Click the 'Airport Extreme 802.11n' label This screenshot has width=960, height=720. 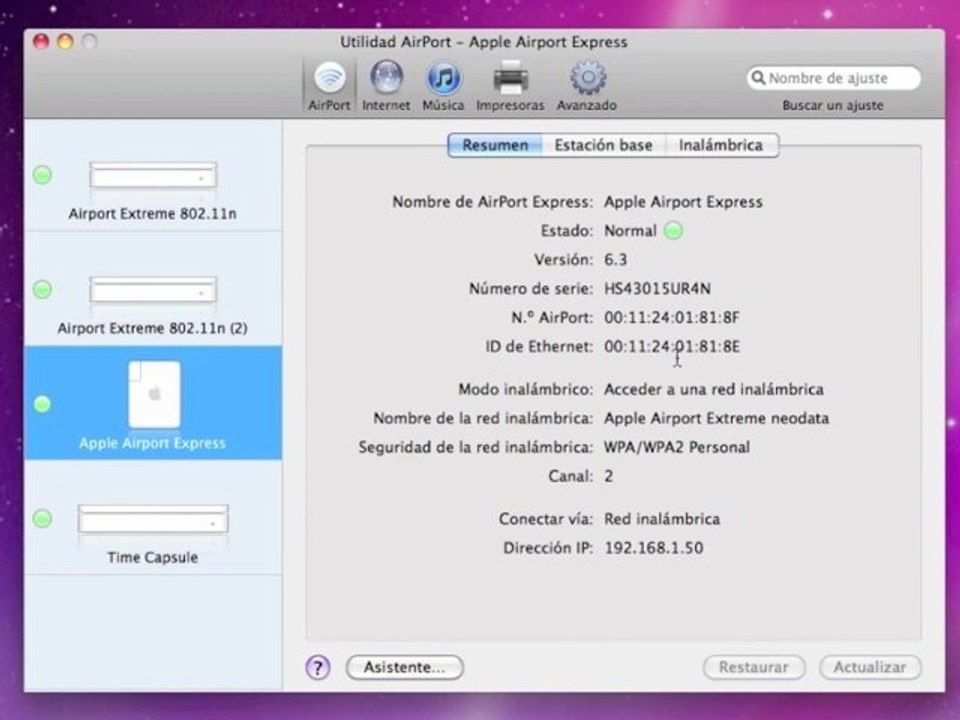152,214
